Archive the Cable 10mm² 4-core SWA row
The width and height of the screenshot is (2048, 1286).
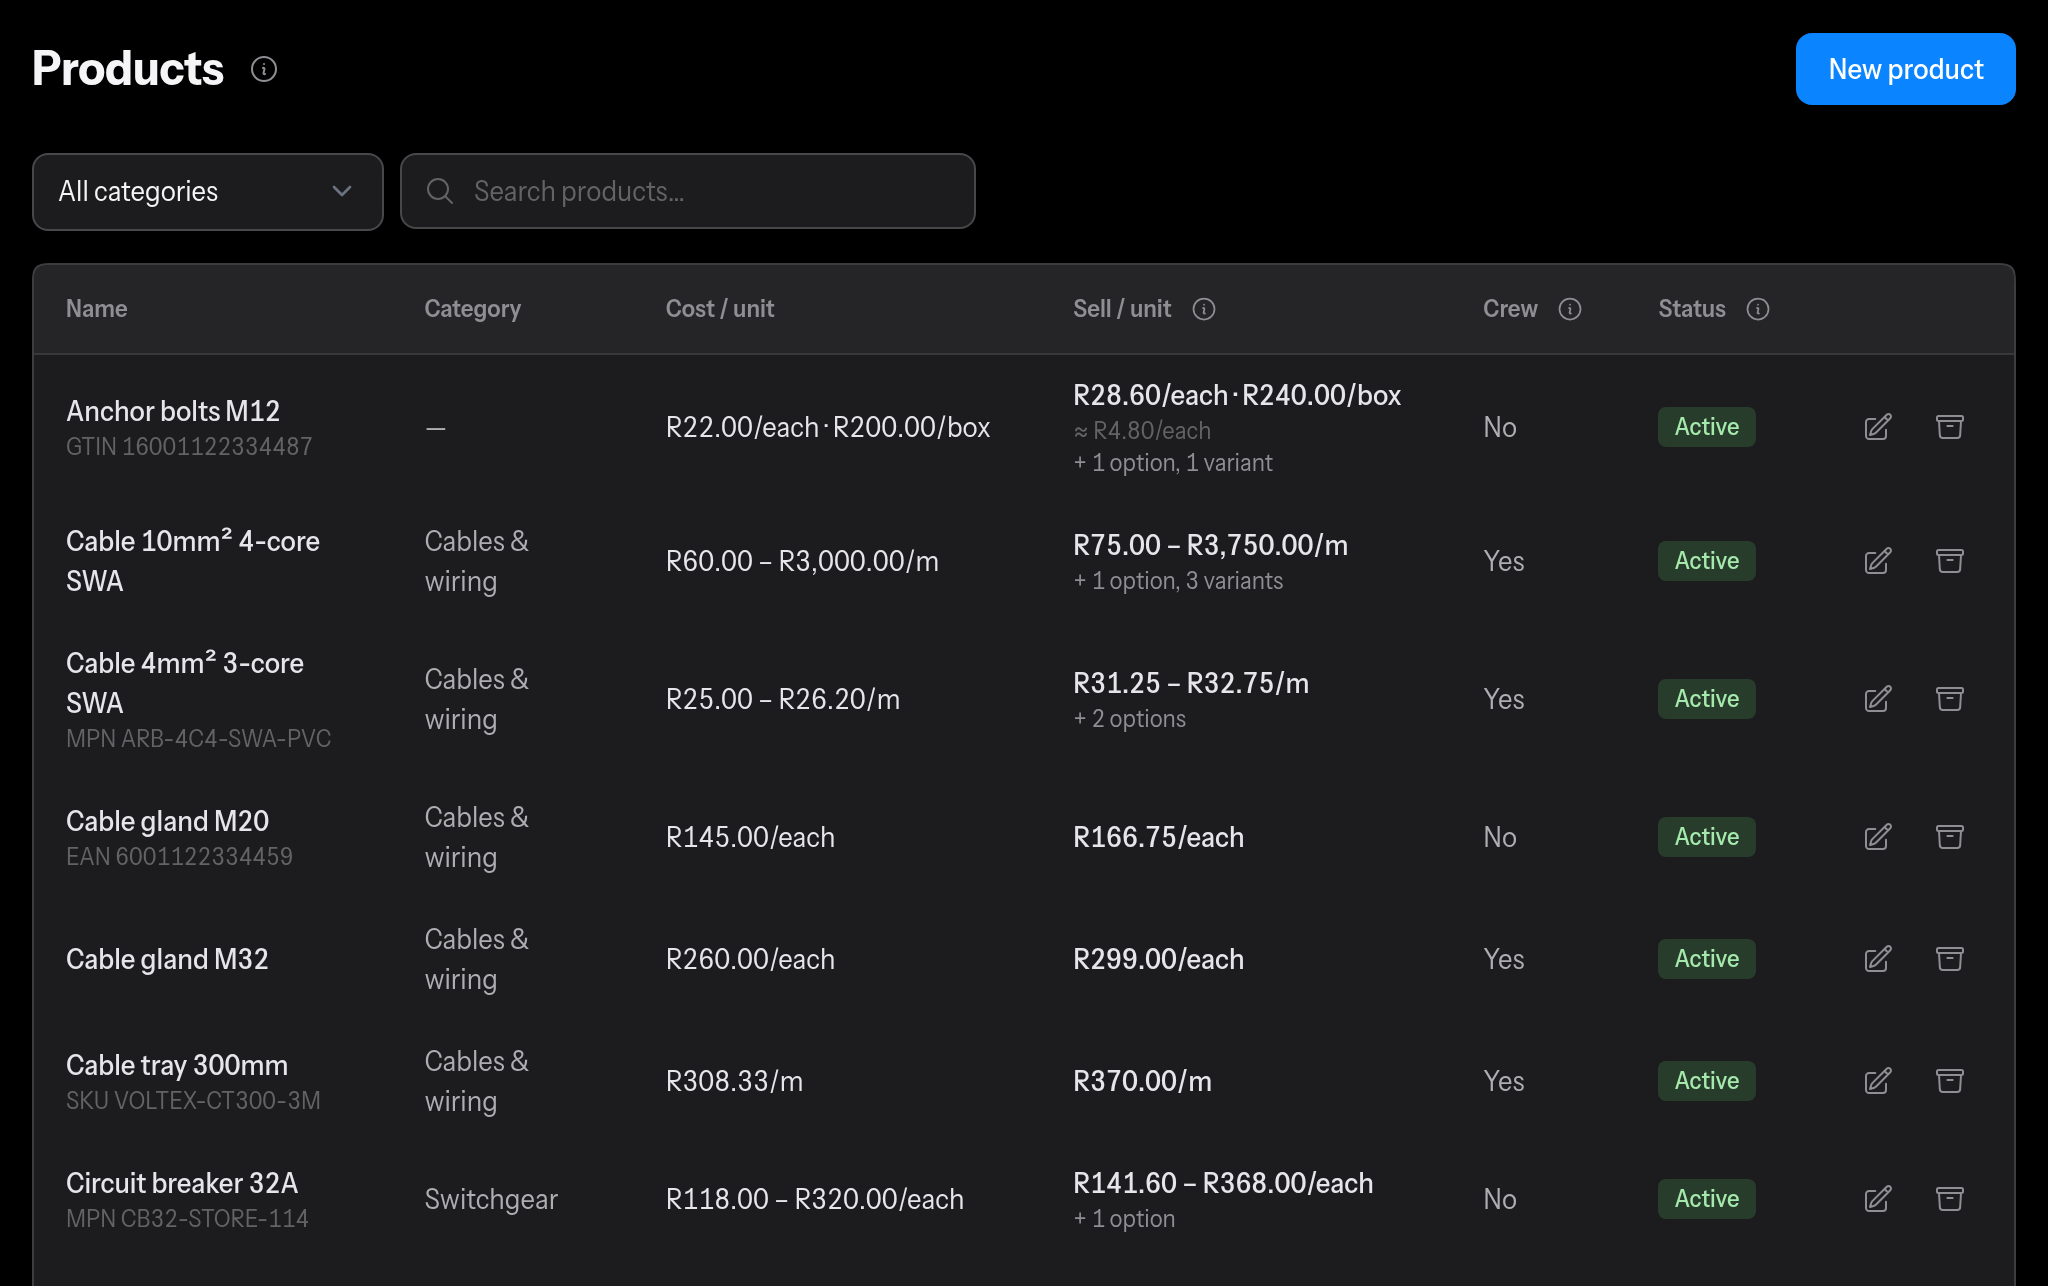[1950, 561]
